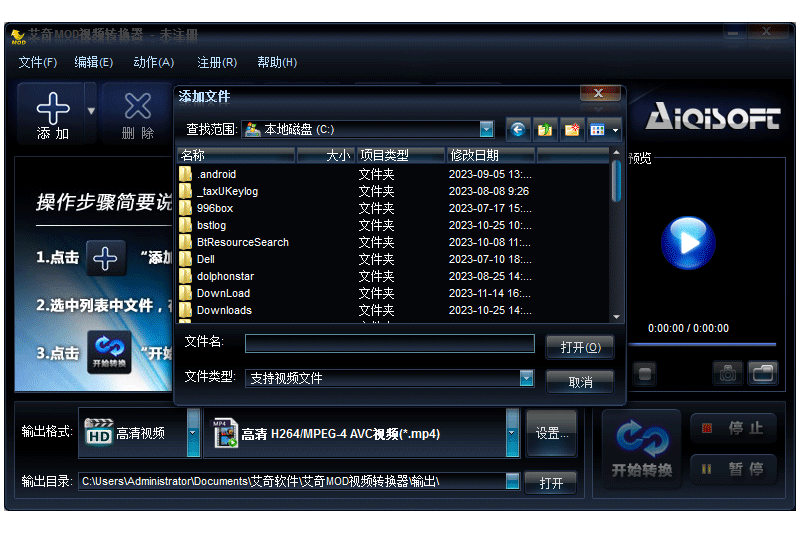Open the view menu arrow in dialog toolbar
Image resolution: width=800 pixels, height=533 pixels.
point(615,130)
